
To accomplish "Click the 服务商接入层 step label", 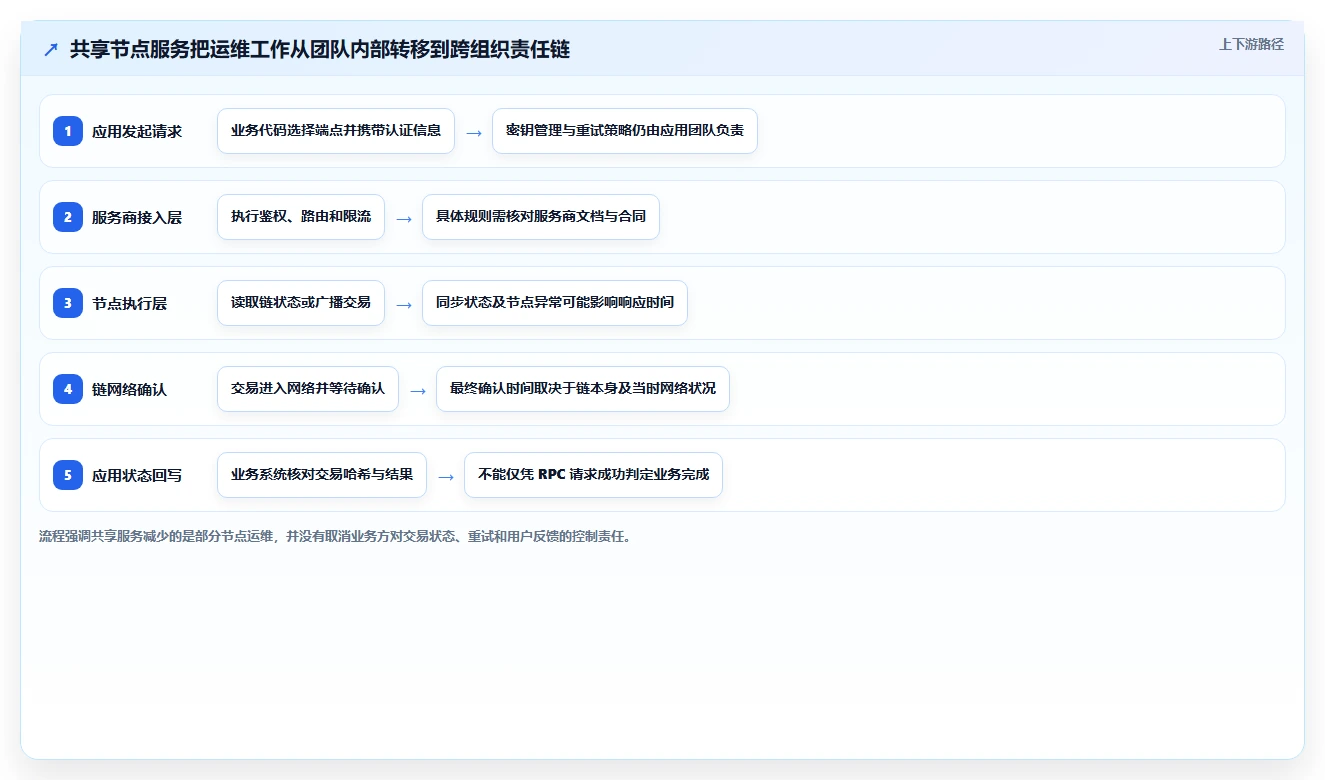I will [x=137, y=217].
